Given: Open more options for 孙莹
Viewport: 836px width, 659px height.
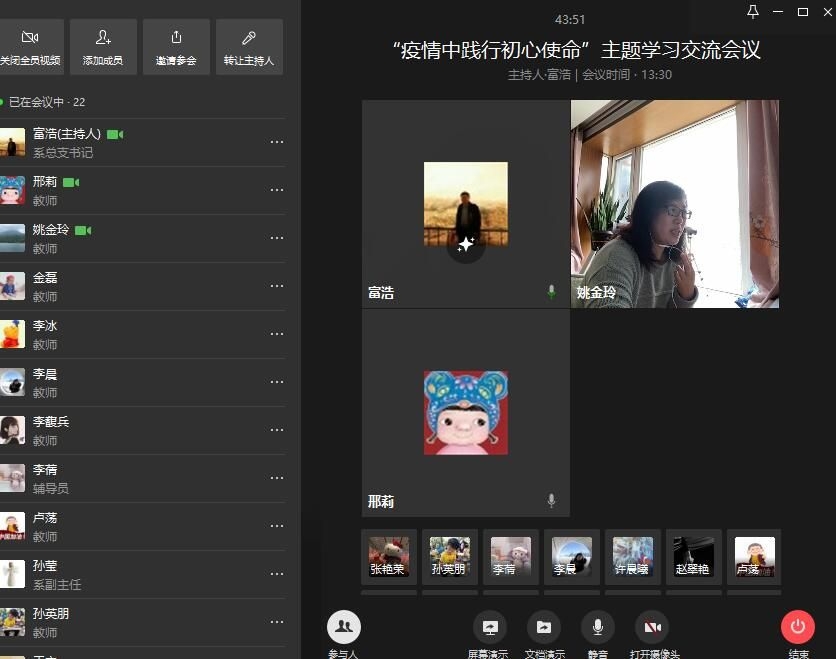Looking at the screenshot, I should click(277, 574).
